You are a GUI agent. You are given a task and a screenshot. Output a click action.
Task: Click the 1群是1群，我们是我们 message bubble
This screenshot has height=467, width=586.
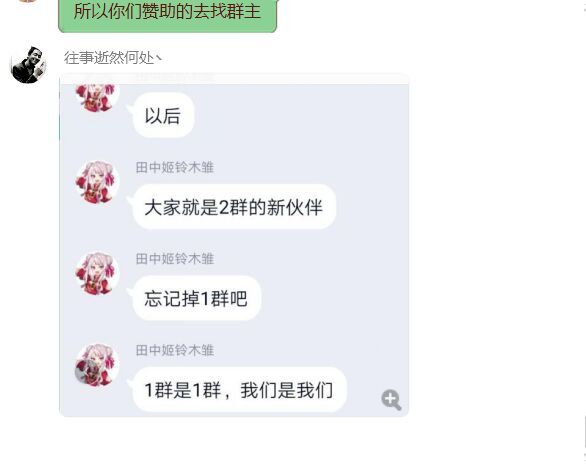pyautogui.click(x=239, y=390)
